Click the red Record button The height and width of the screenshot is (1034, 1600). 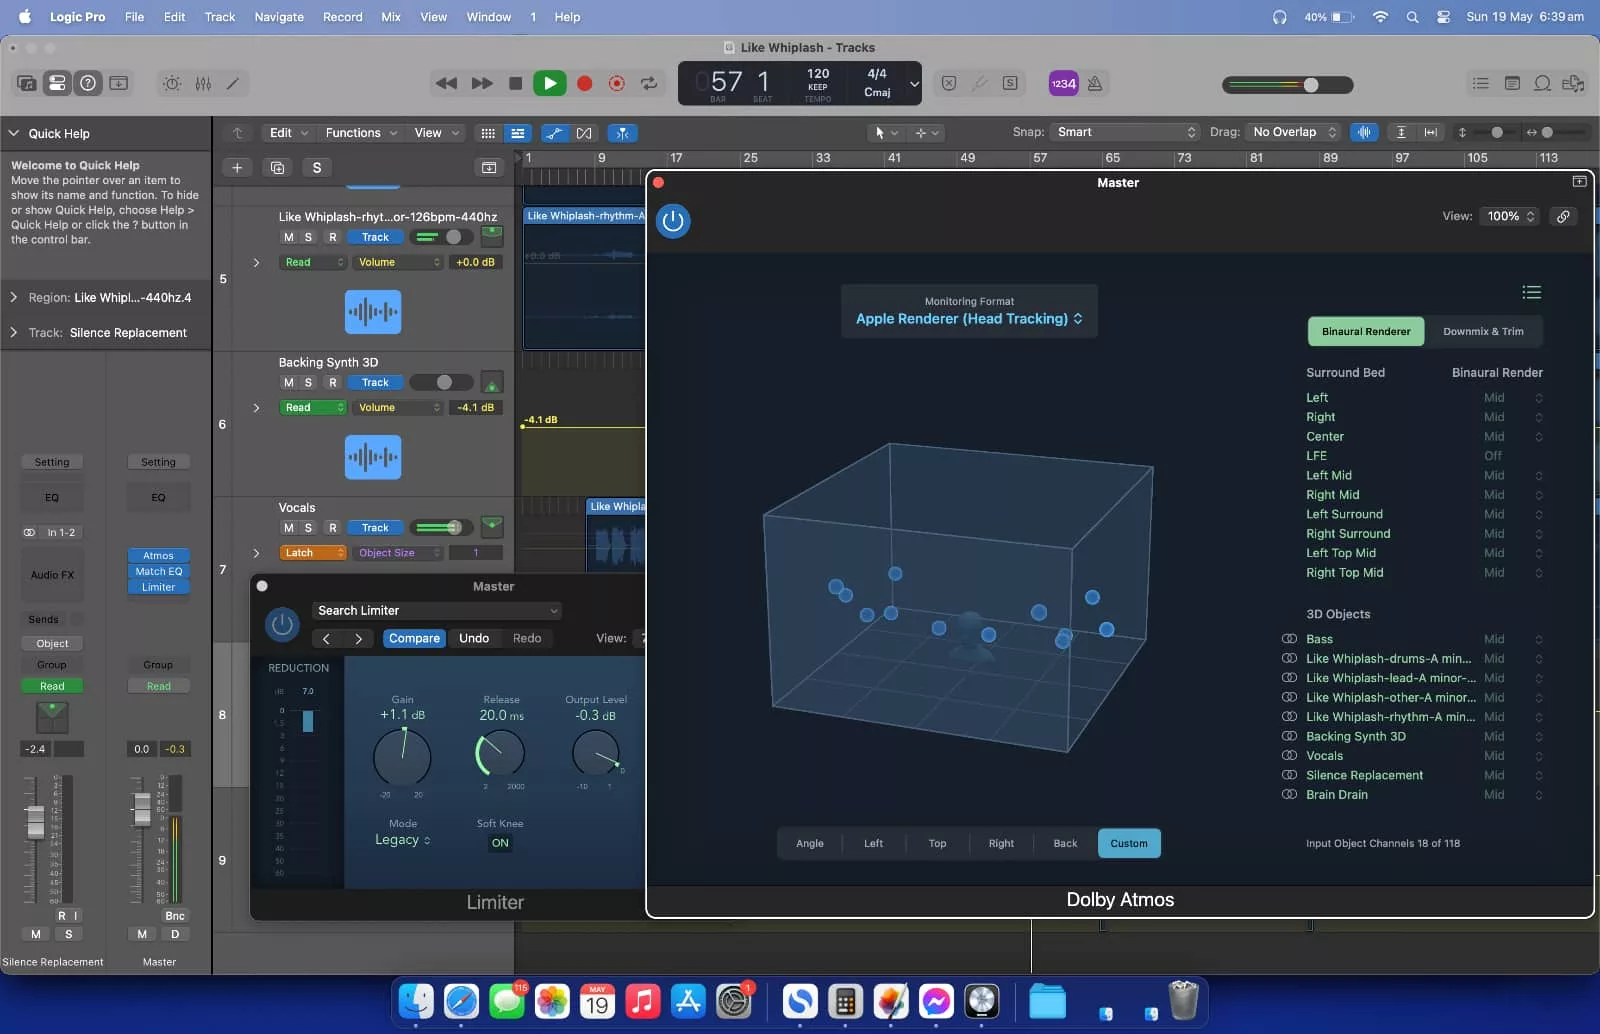coord(585,84)
